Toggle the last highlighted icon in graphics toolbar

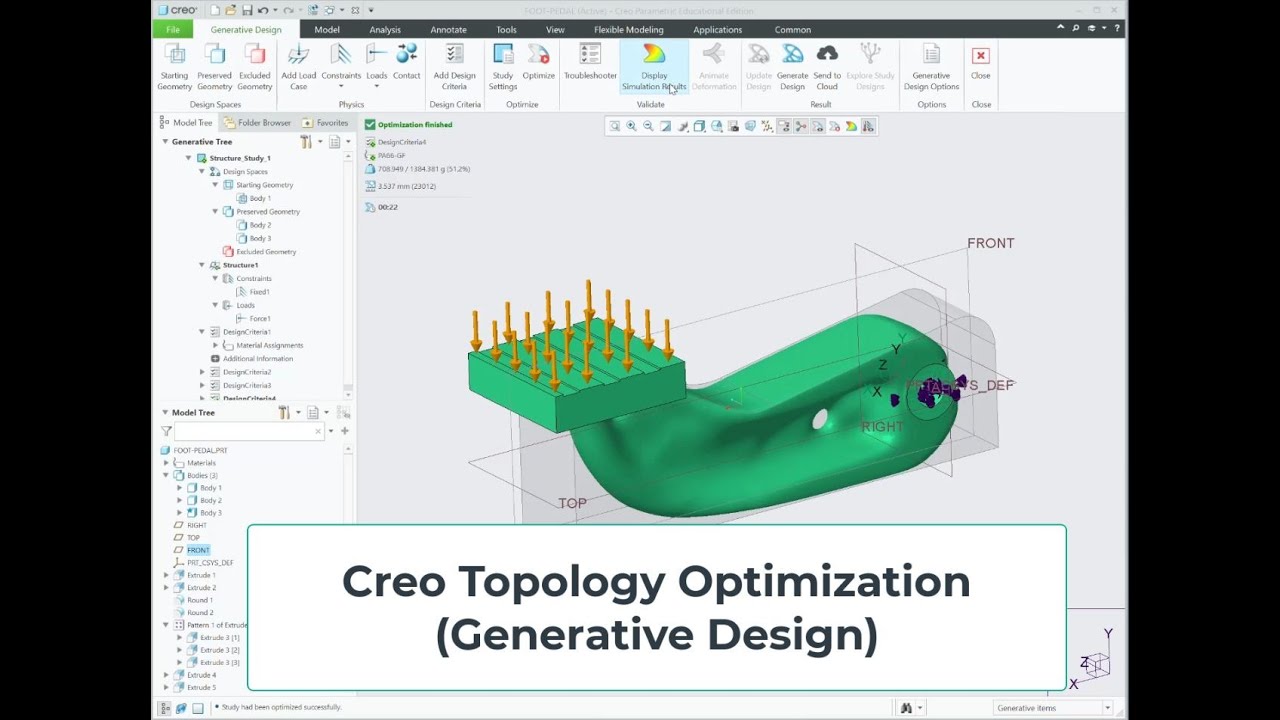(868, 126)
